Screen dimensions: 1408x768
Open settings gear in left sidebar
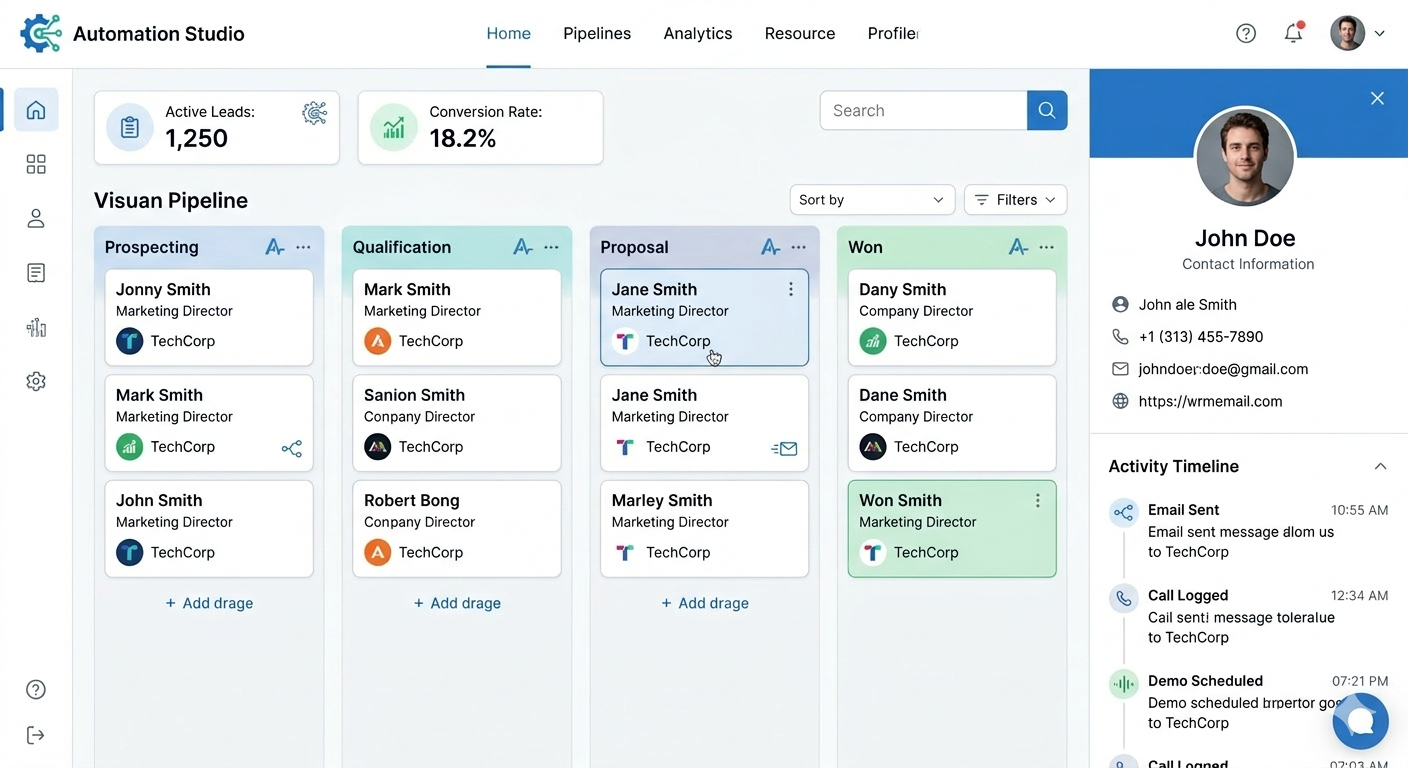point(36,381)
